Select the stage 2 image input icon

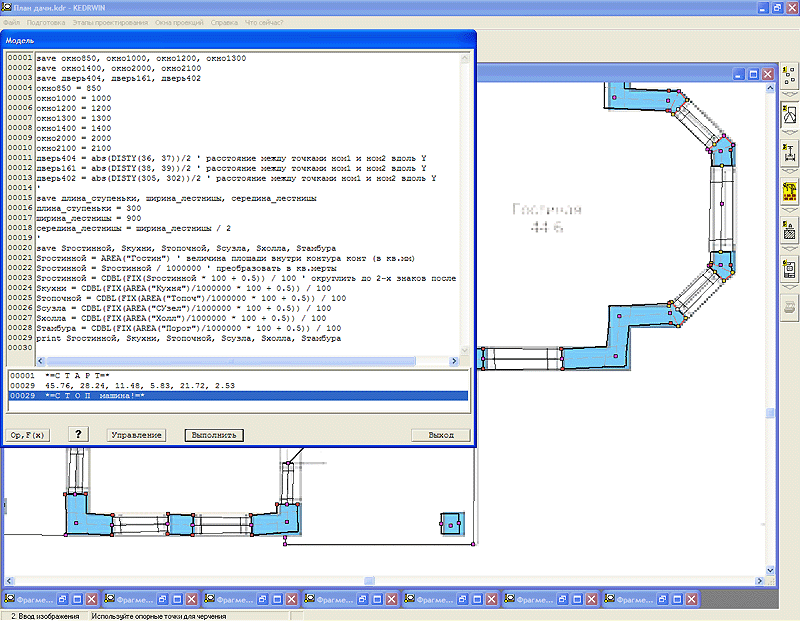point(789,115)
